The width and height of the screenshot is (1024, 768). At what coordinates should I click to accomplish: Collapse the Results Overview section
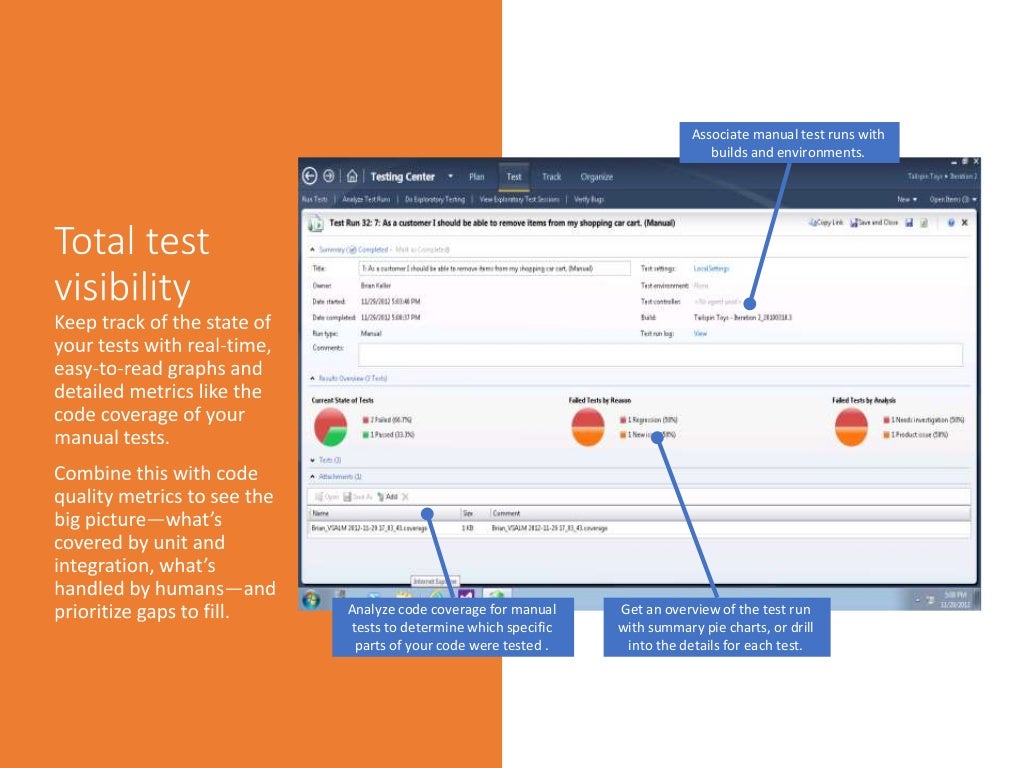(x=312, y=378)
